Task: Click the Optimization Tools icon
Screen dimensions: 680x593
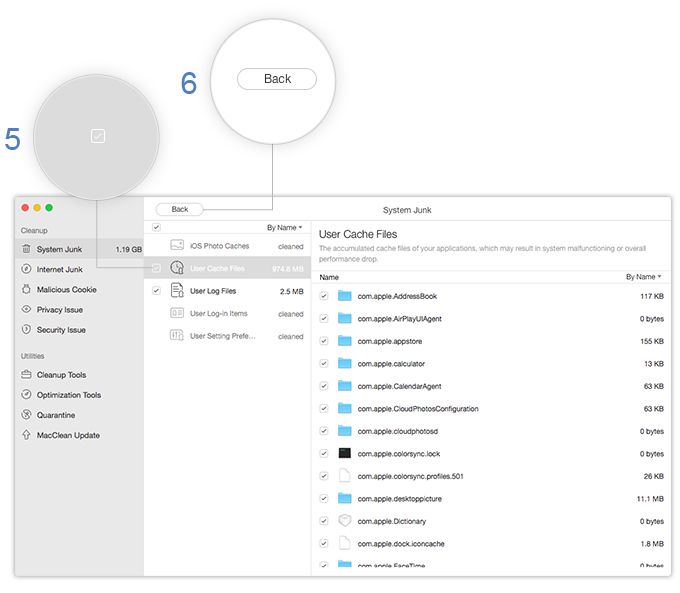Action: point(26,394)
